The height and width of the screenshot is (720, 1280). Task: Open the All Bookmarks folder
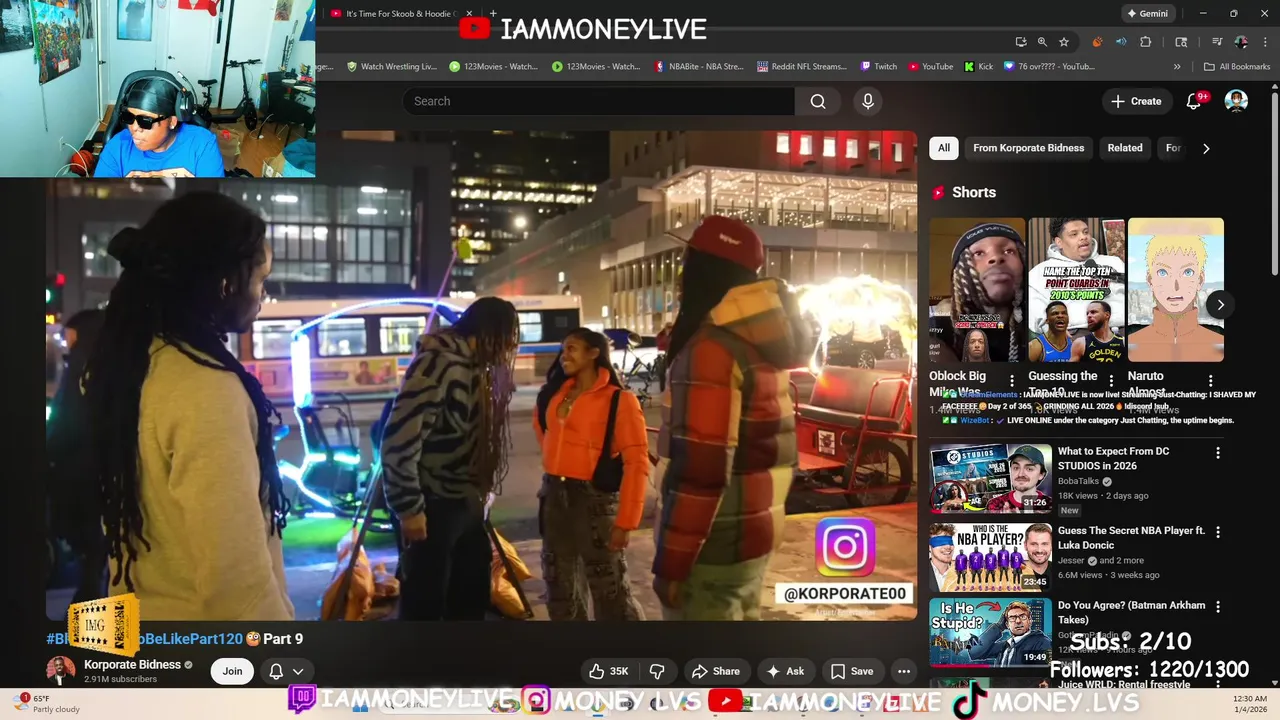(1237, 67)
